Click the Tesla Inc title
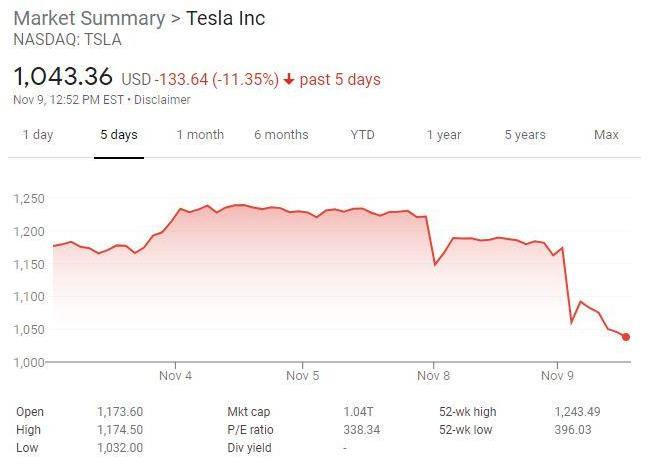 (x=226, y=19)
